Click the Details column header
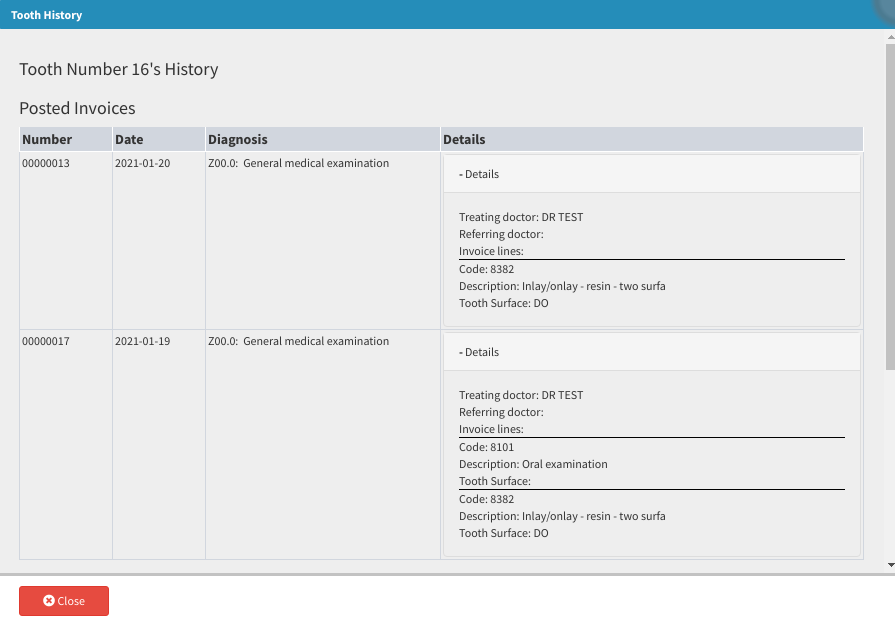 (464, 140)
